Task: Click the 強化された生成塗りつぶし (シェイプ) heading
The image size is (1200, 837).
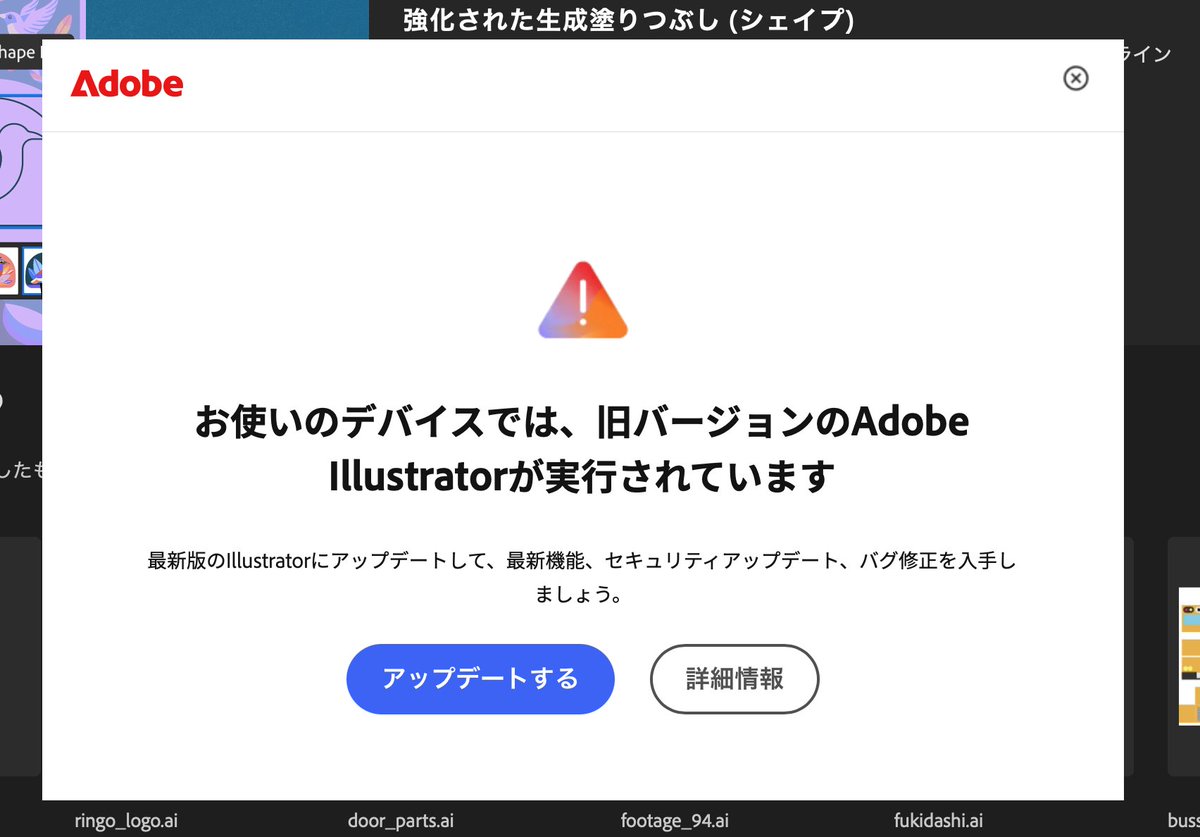Action: coord(629,20)
